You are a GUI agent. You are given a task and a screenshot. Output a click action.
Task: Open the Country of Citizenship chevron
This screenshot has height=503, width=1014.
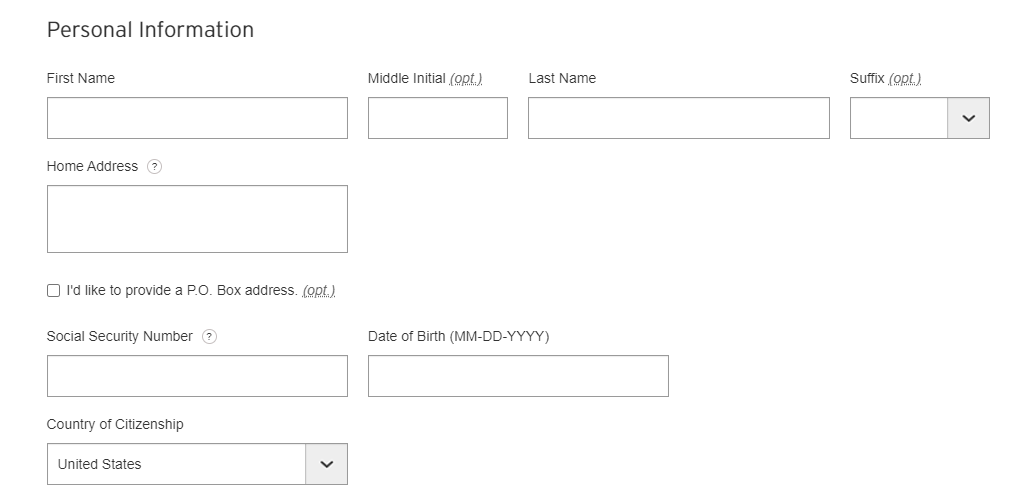pos(326,464)
